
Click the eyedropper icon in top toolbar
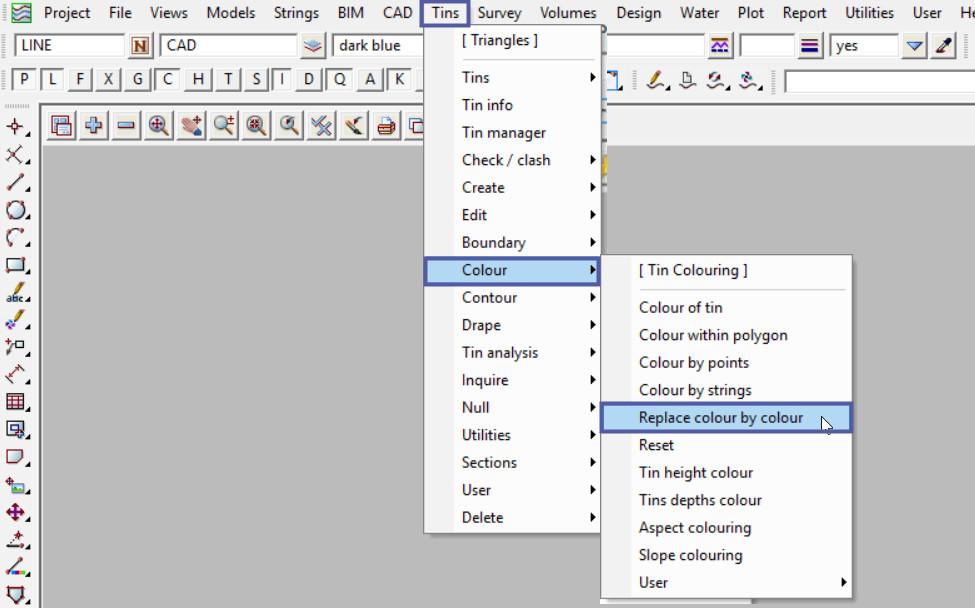943,45
